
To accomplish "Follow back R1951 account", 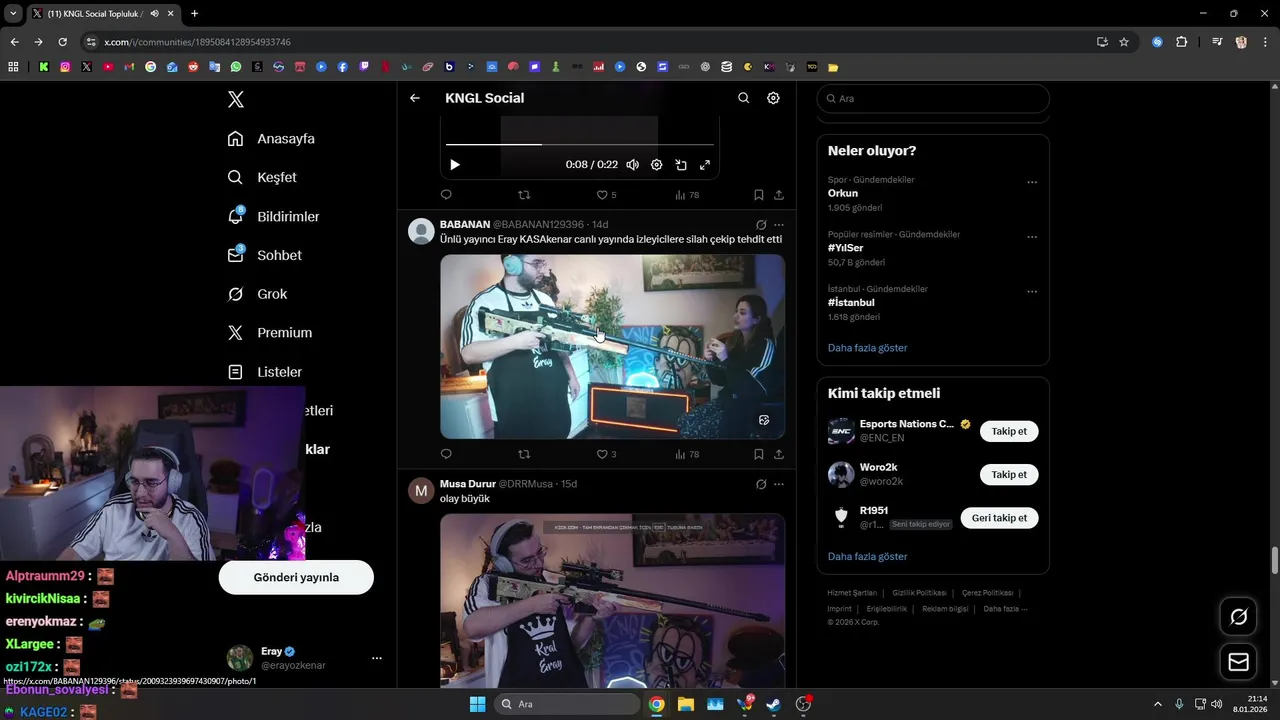I will tap(999, 518).
